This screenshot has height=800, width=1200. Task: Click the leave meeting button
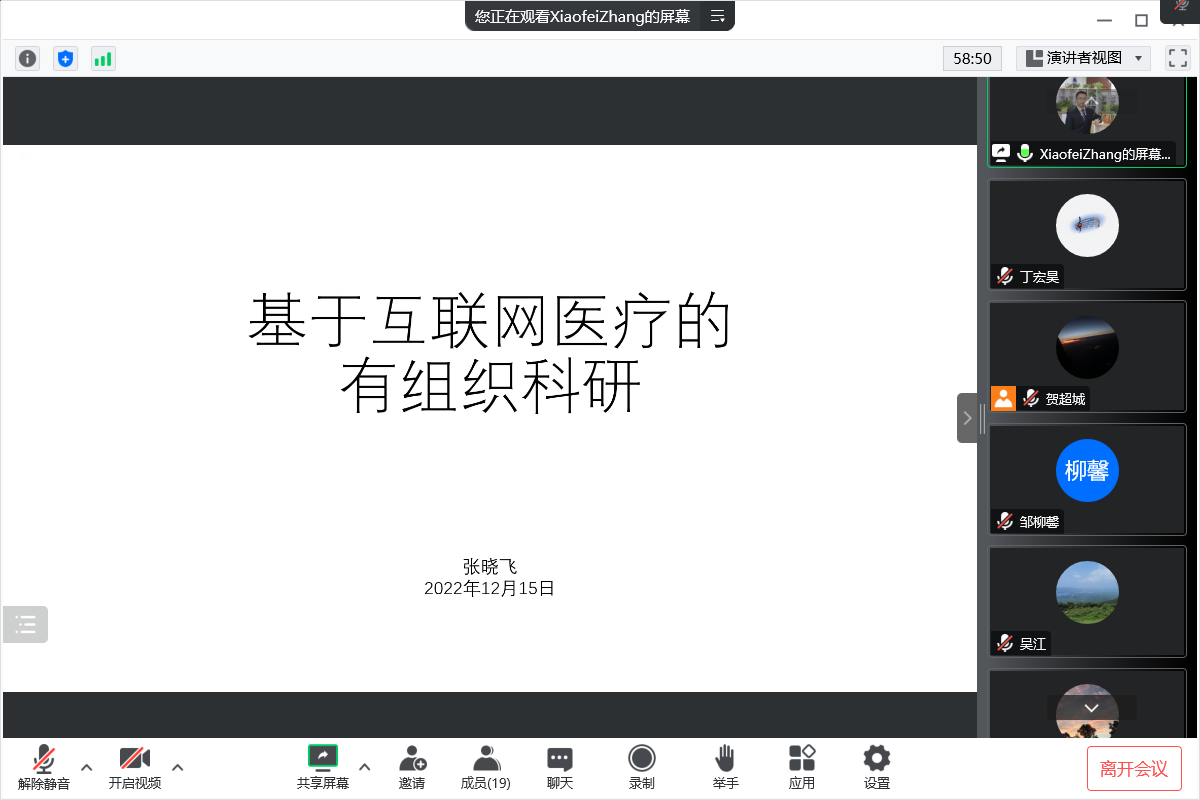(1134, 768)
